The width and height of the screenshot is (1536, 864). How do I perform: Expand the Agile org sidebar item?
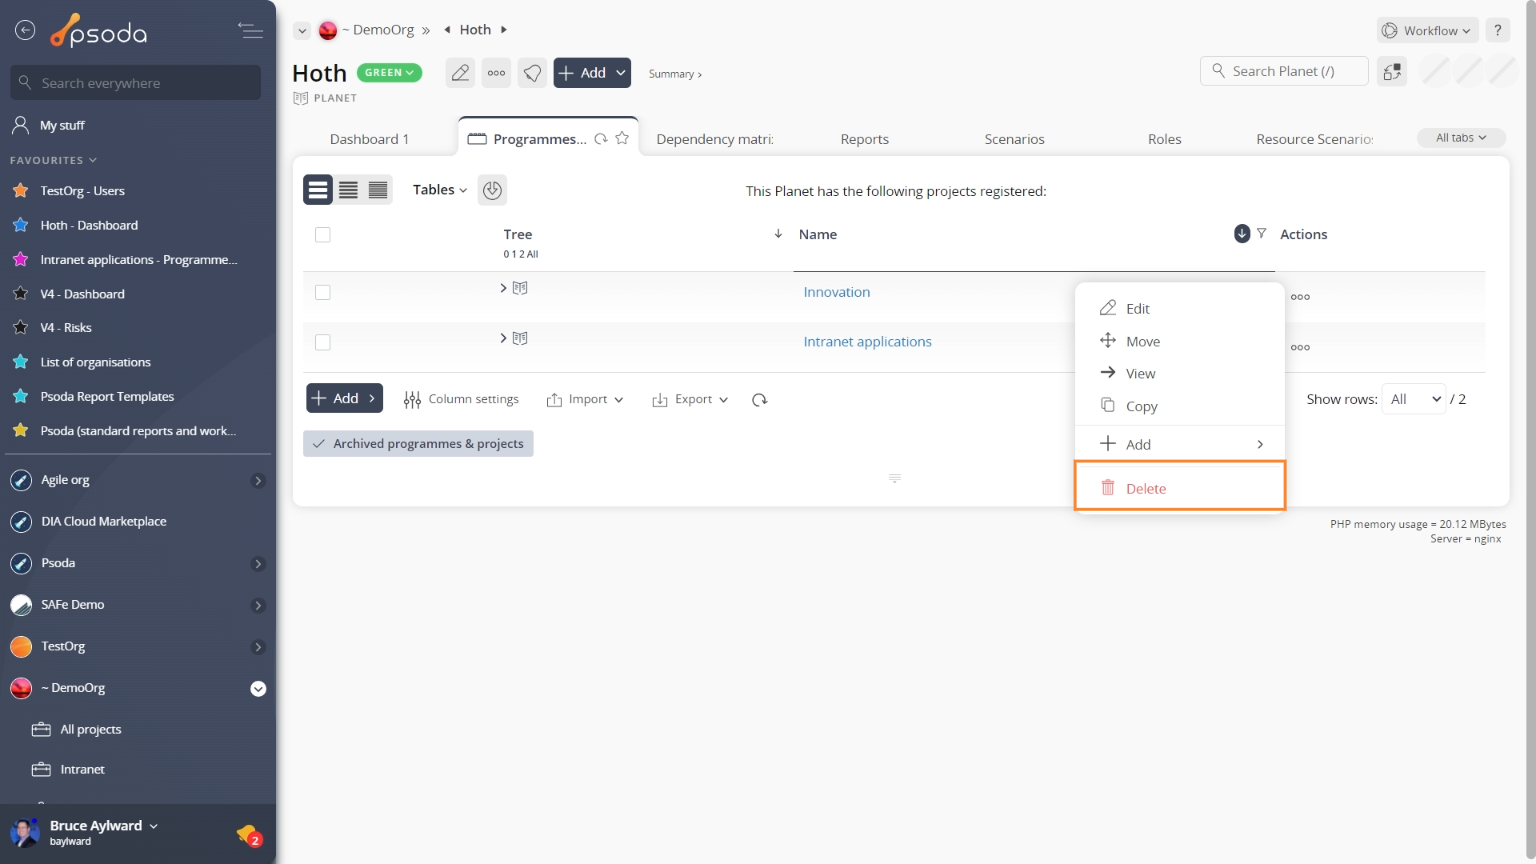pos(258,481)
